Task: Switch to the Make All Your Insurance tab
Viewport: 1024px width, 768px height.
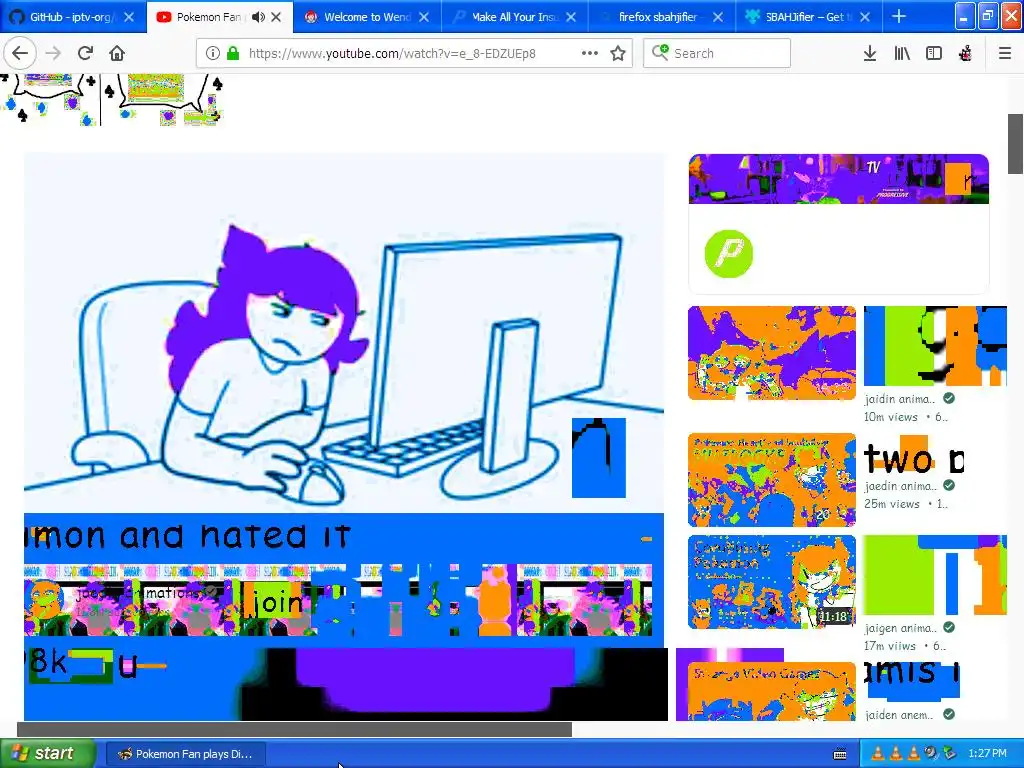Action: (x=515, y=17)
